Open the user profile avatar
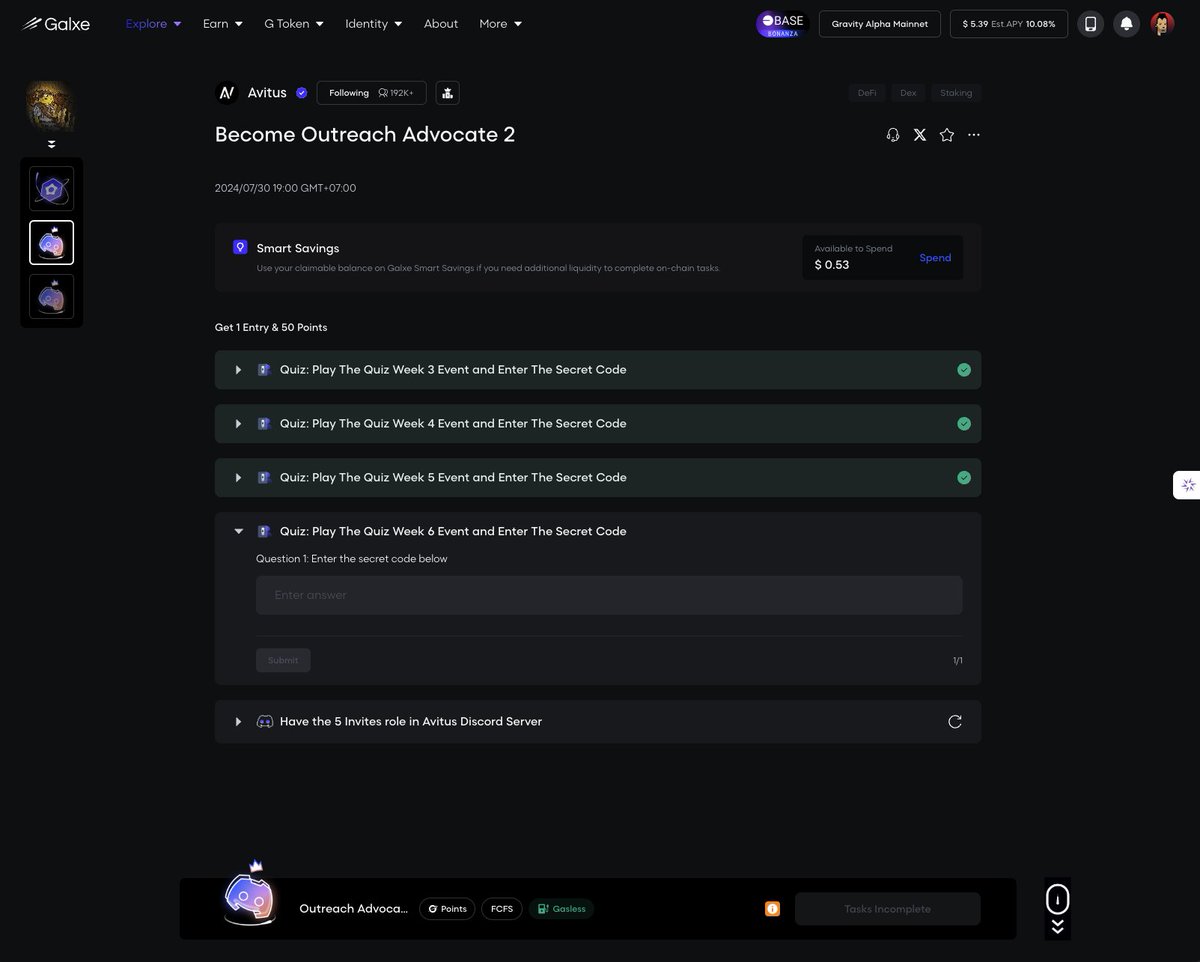This screenshot has height=962, width=1200. [x=1162, y=24]
